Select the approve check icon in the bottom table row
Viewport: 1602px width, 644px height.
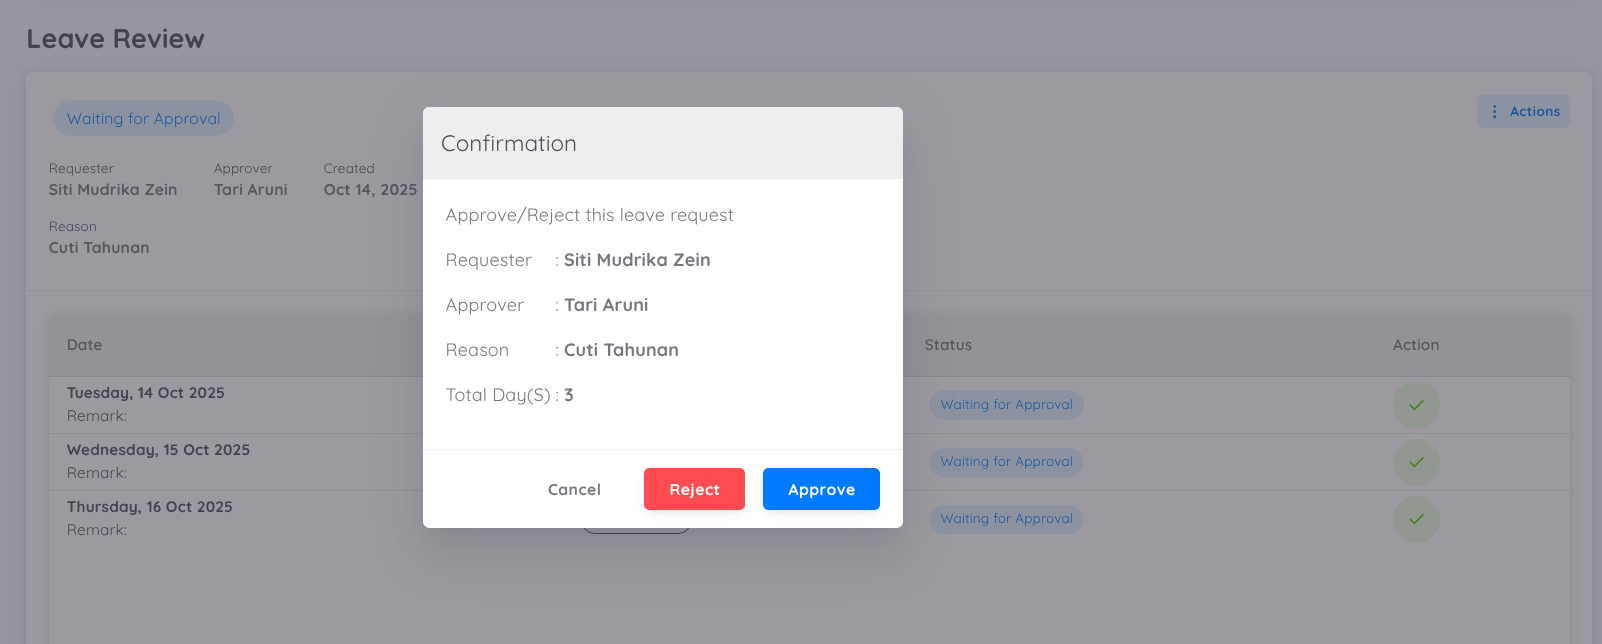(x=1416, y=519)
